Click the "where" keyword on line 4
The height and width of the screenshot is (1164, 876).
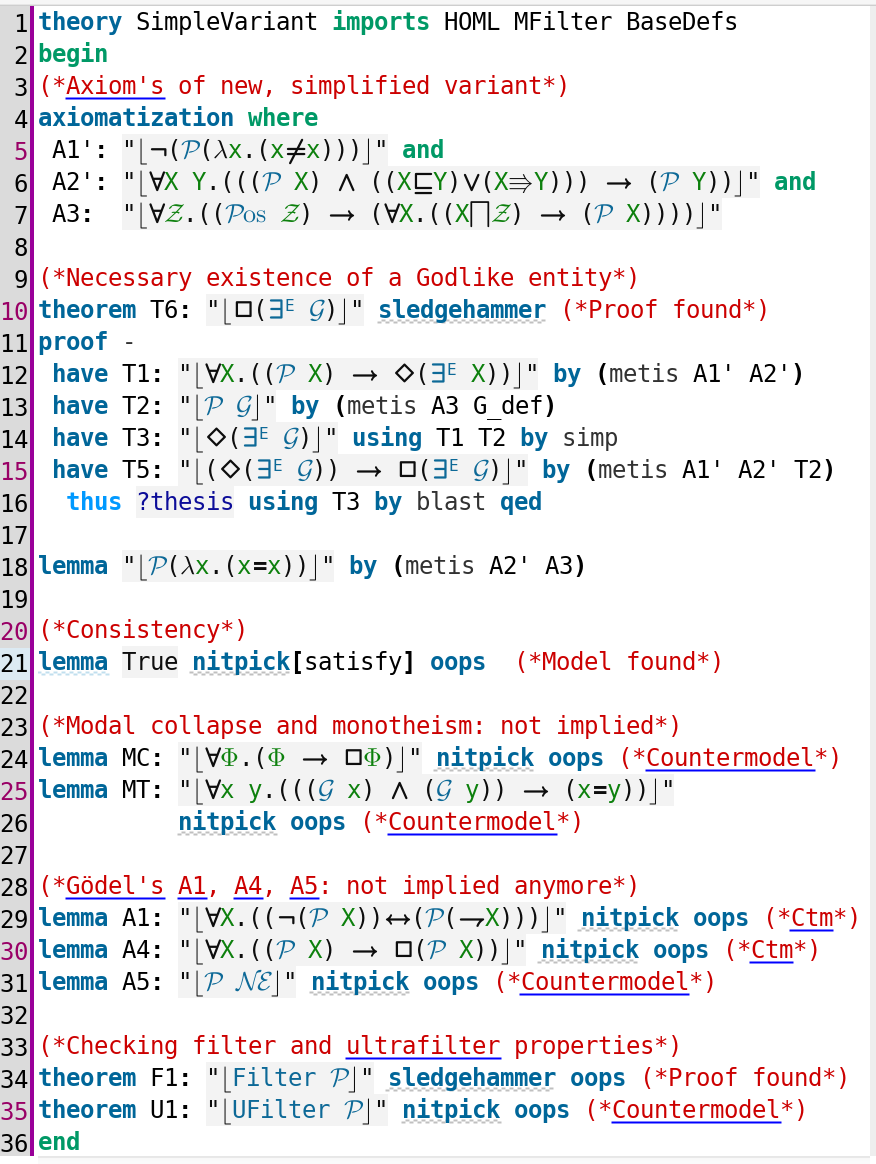point(283,117)
